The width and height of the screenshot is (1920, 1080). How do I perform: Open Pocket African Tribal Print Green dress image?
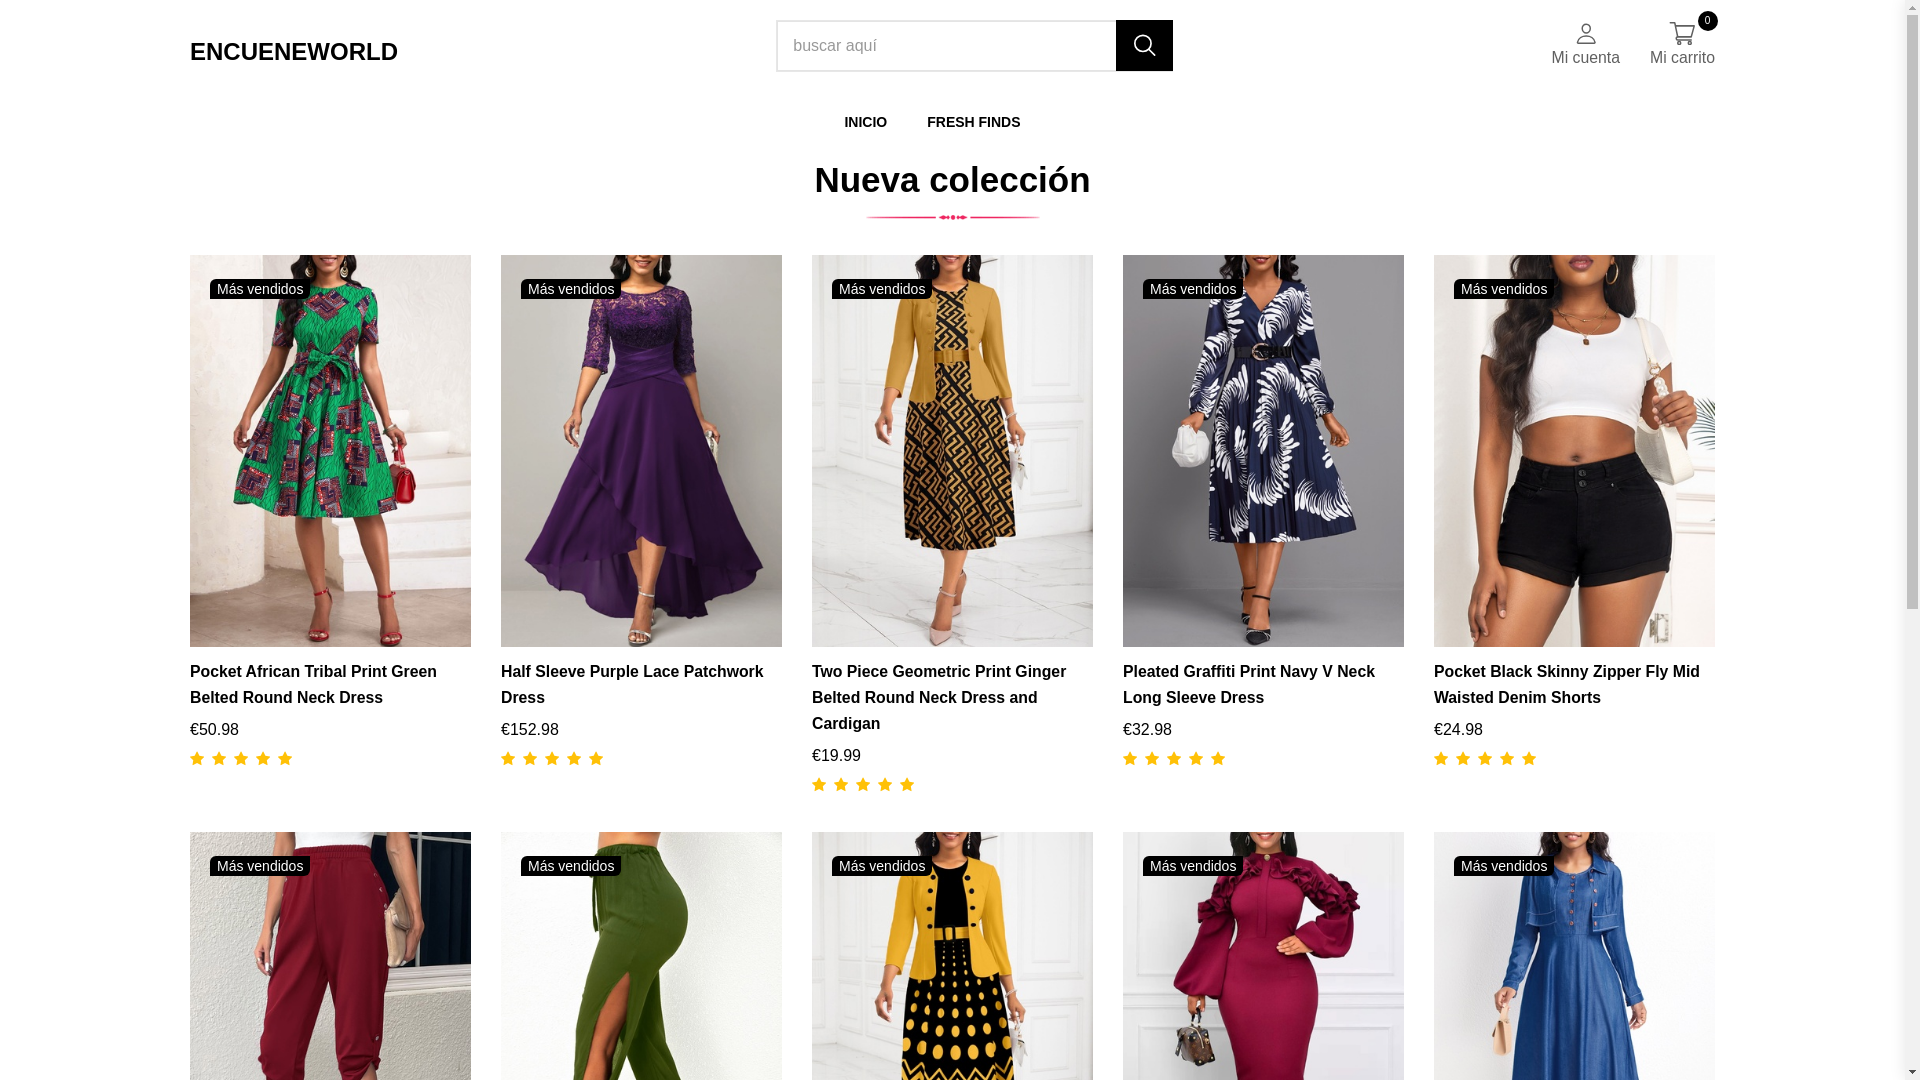[330, 451]
